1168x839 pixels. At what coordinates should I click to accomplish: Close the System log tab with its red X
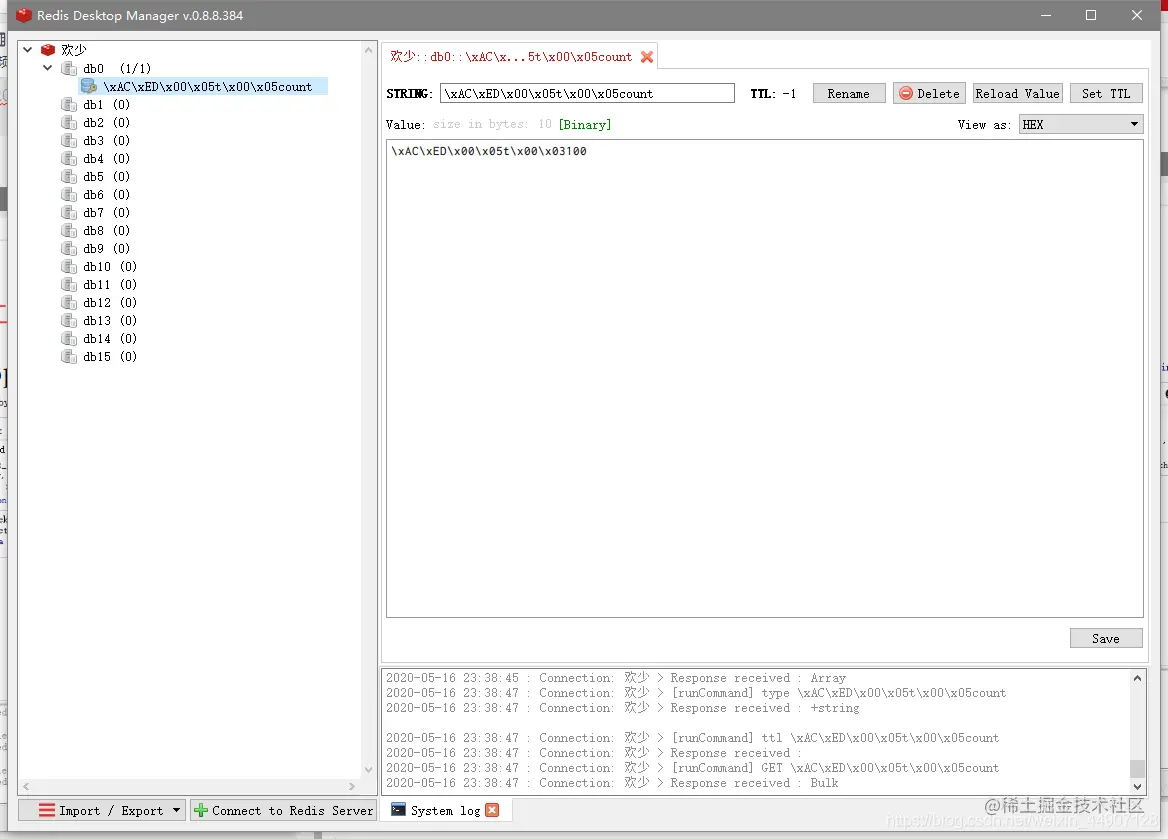(x=492, y=810)
